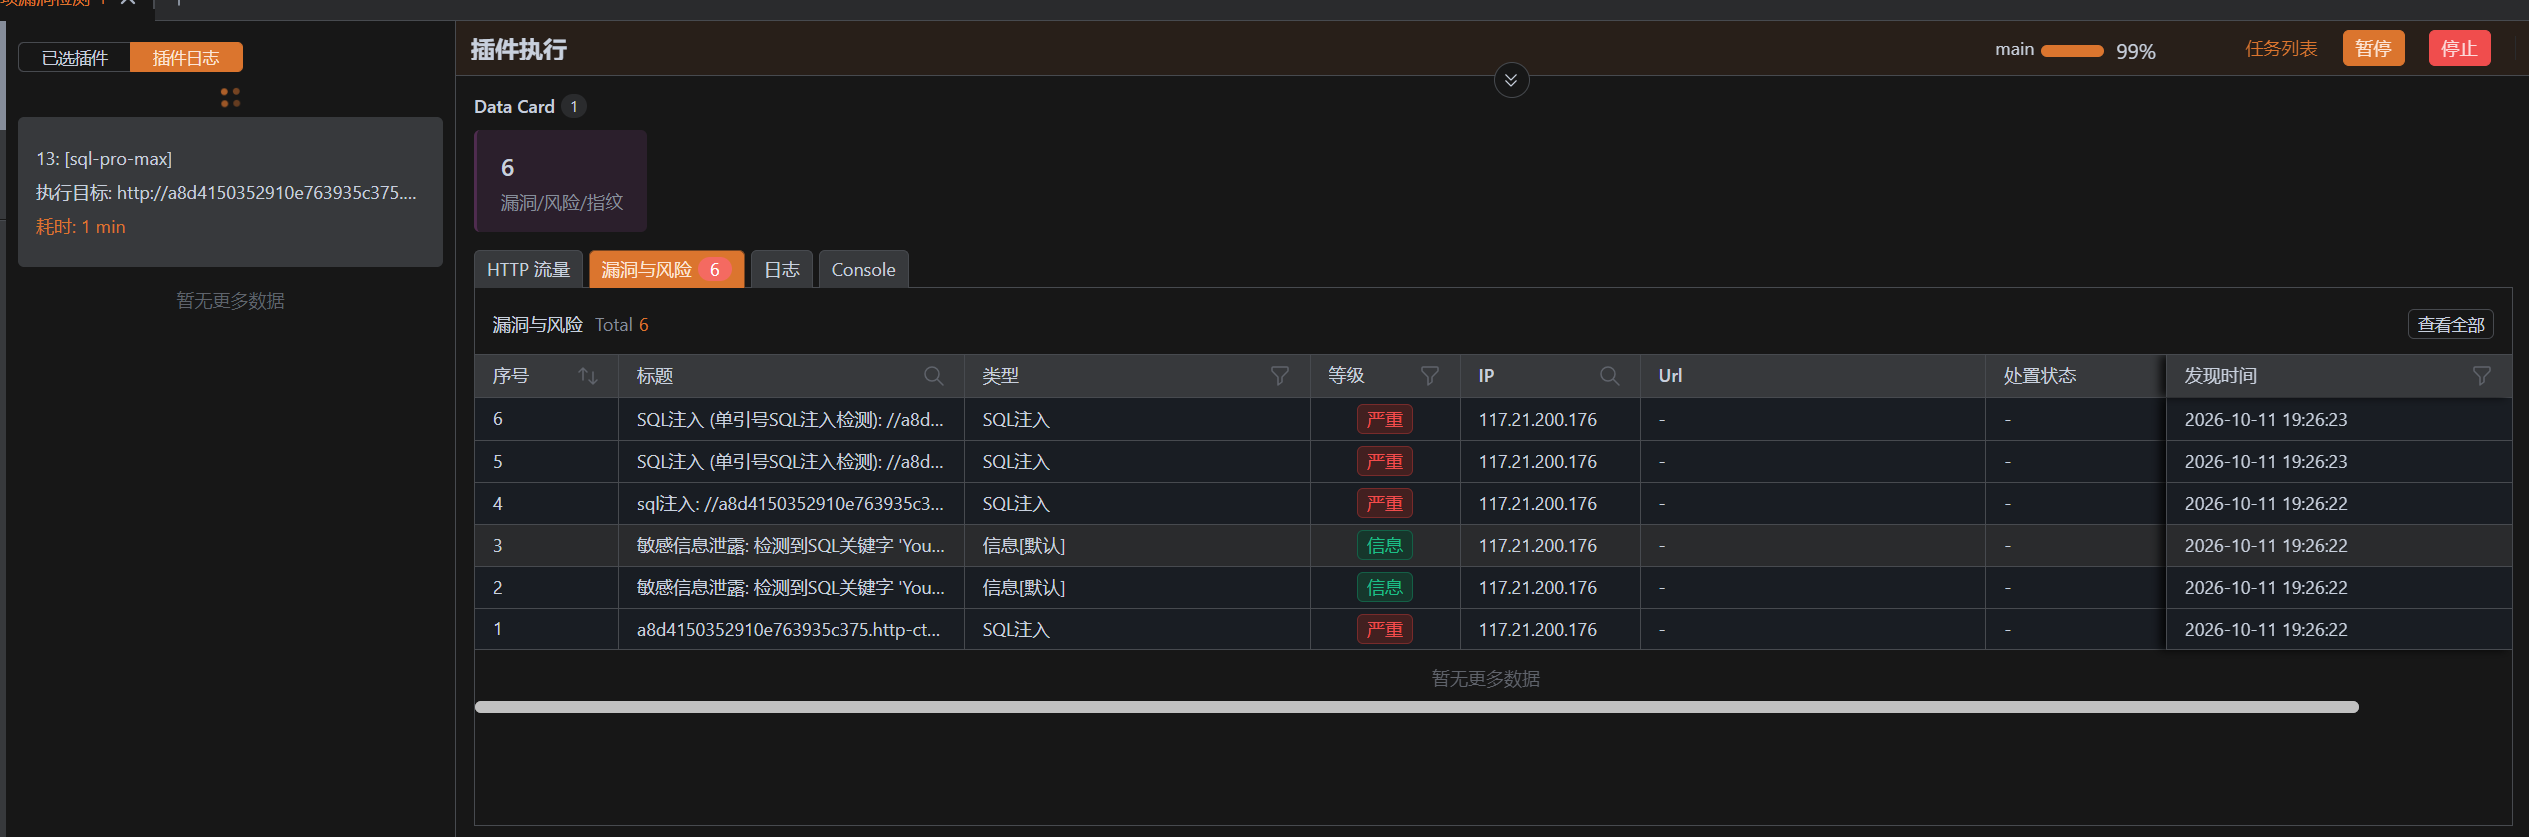Search within the 标题 column
Screen dimensions: 2529x837
coord(933,376)
